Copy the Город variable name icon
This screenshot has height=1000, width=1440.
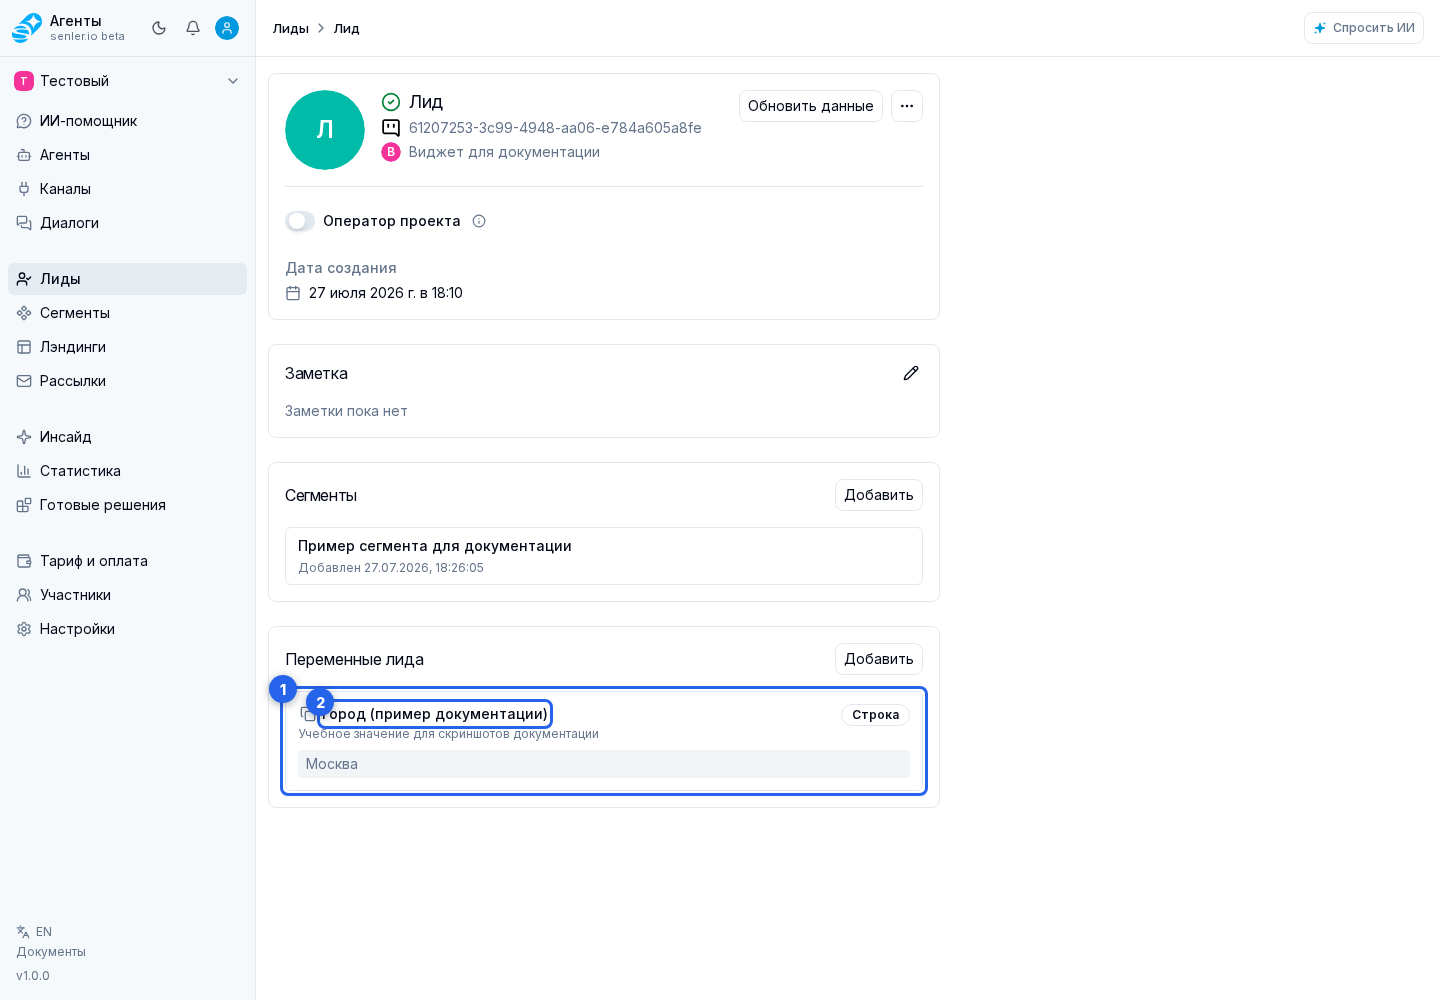pos(308,714)
